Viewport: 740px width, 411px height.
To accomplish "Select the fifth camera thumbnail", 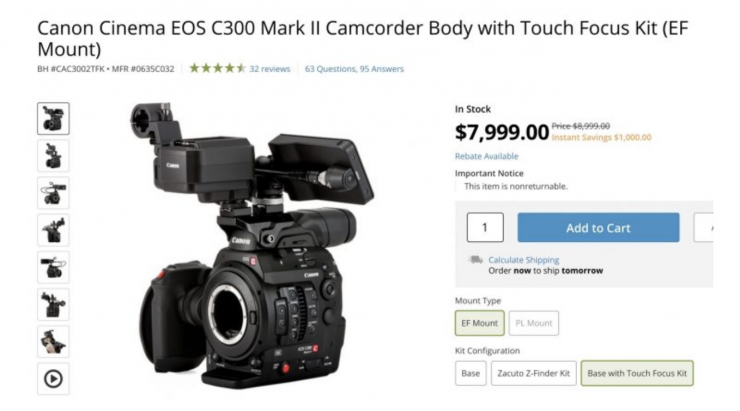I will pyautogui.click(x=53, y=268).
